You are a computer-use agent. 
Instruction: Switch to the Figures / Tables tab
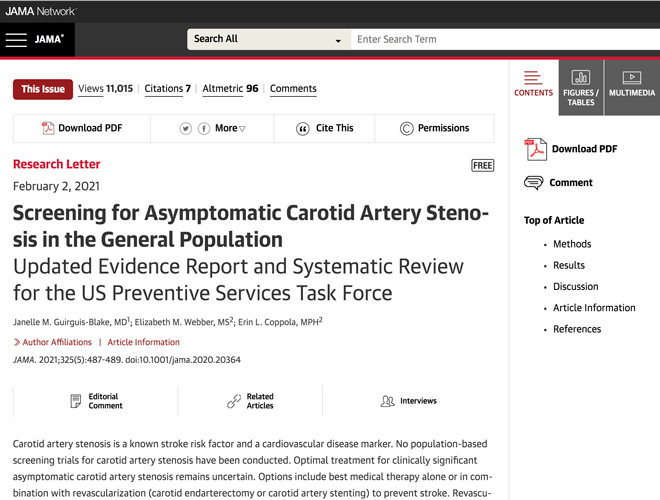(x=581, y=88)
